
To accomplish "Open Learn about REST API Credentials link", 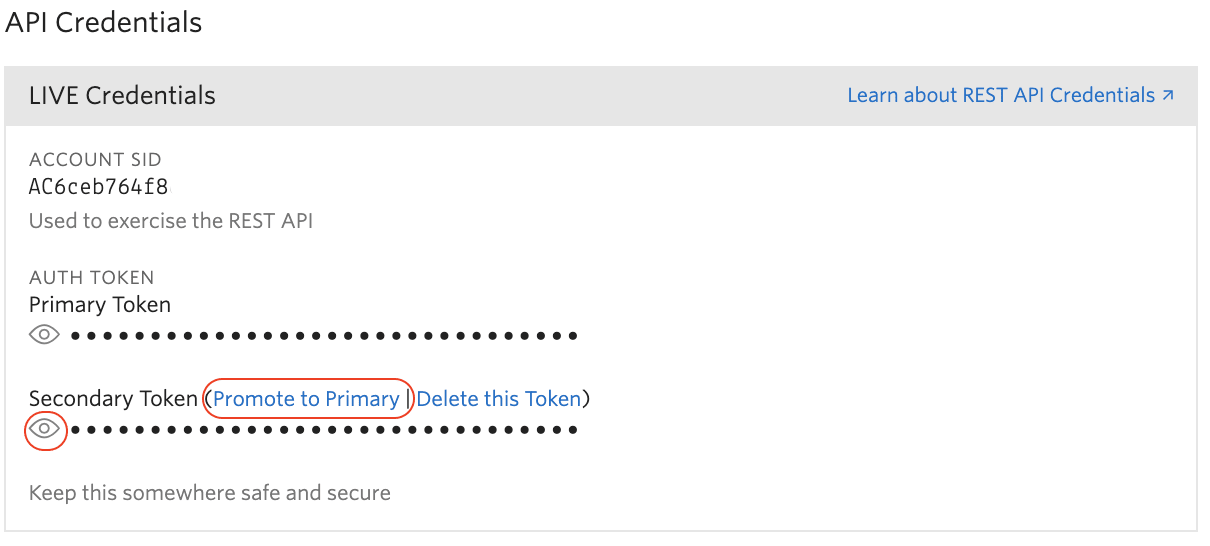I will tap(1001, 95).
